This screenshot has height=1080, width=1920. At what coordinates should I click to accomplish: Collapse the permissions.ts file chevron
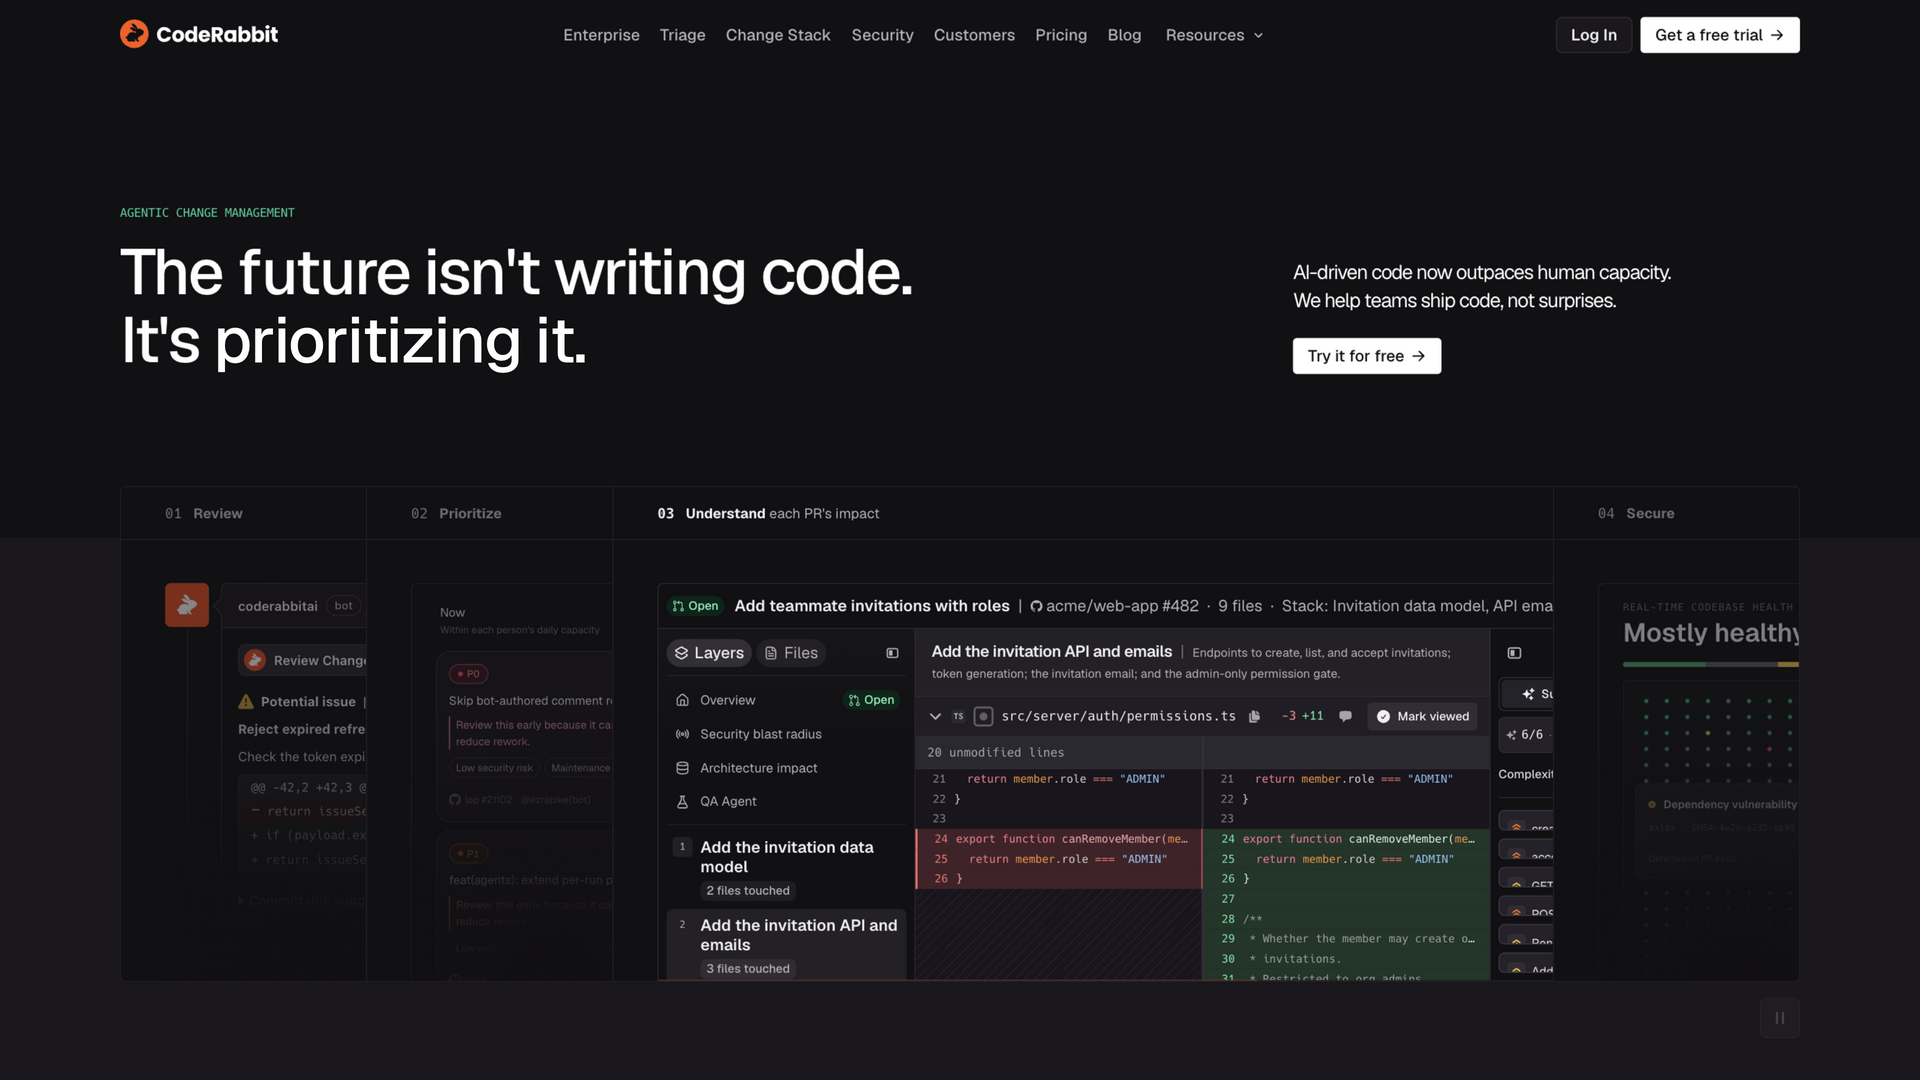935,716
